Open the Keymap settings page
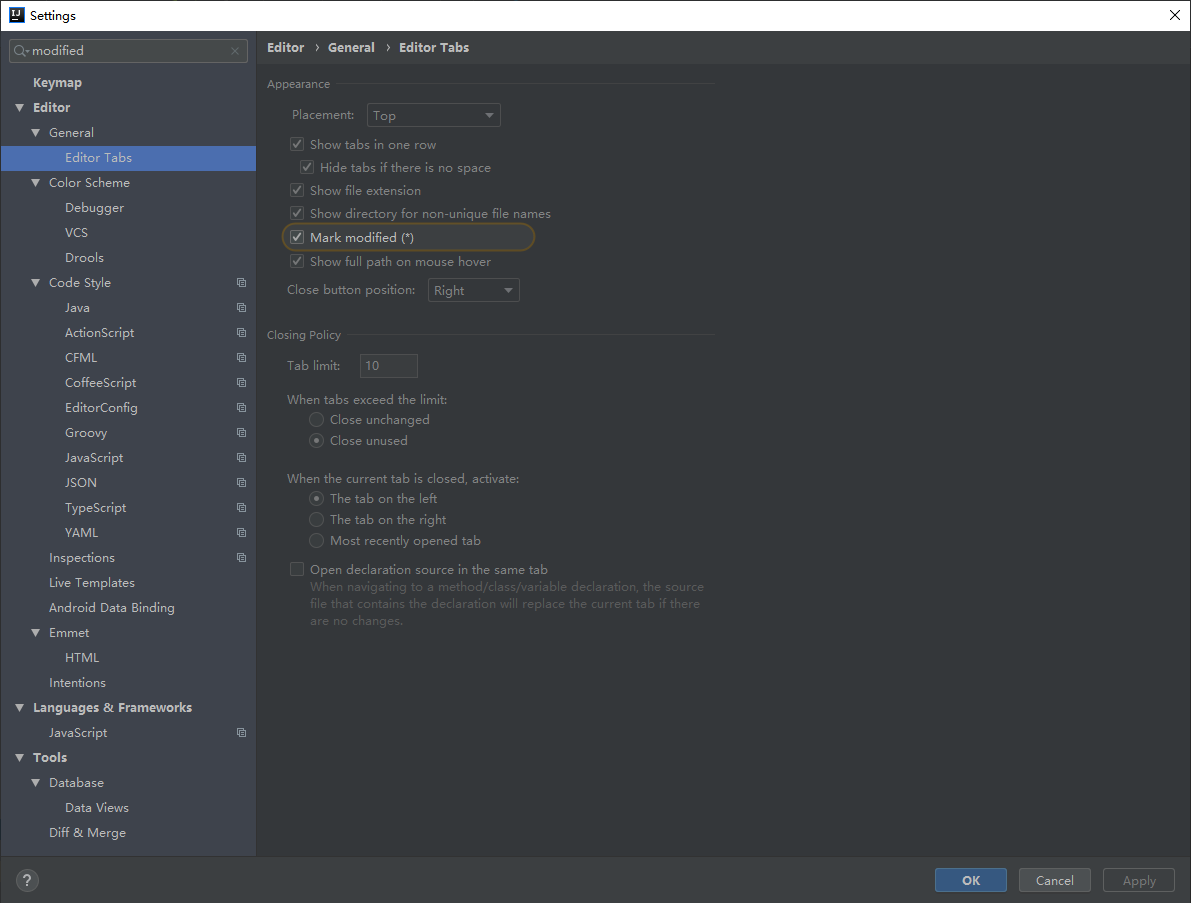1191x903 pixels. tap(57, 83)
